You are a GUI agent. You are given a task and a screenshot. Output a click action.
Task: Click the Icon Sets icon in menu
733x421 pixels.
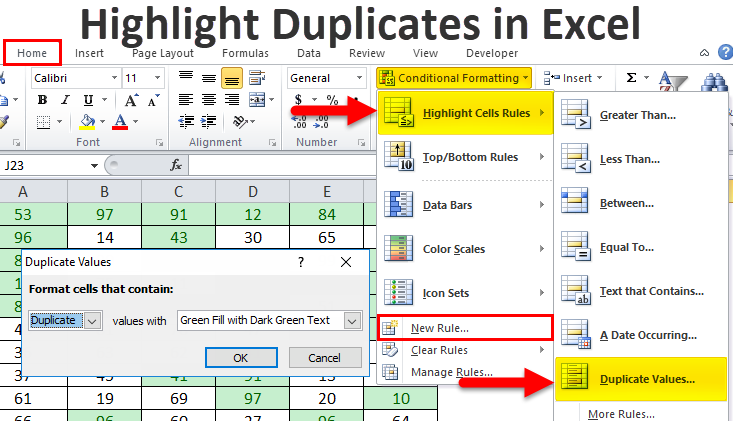398,292
